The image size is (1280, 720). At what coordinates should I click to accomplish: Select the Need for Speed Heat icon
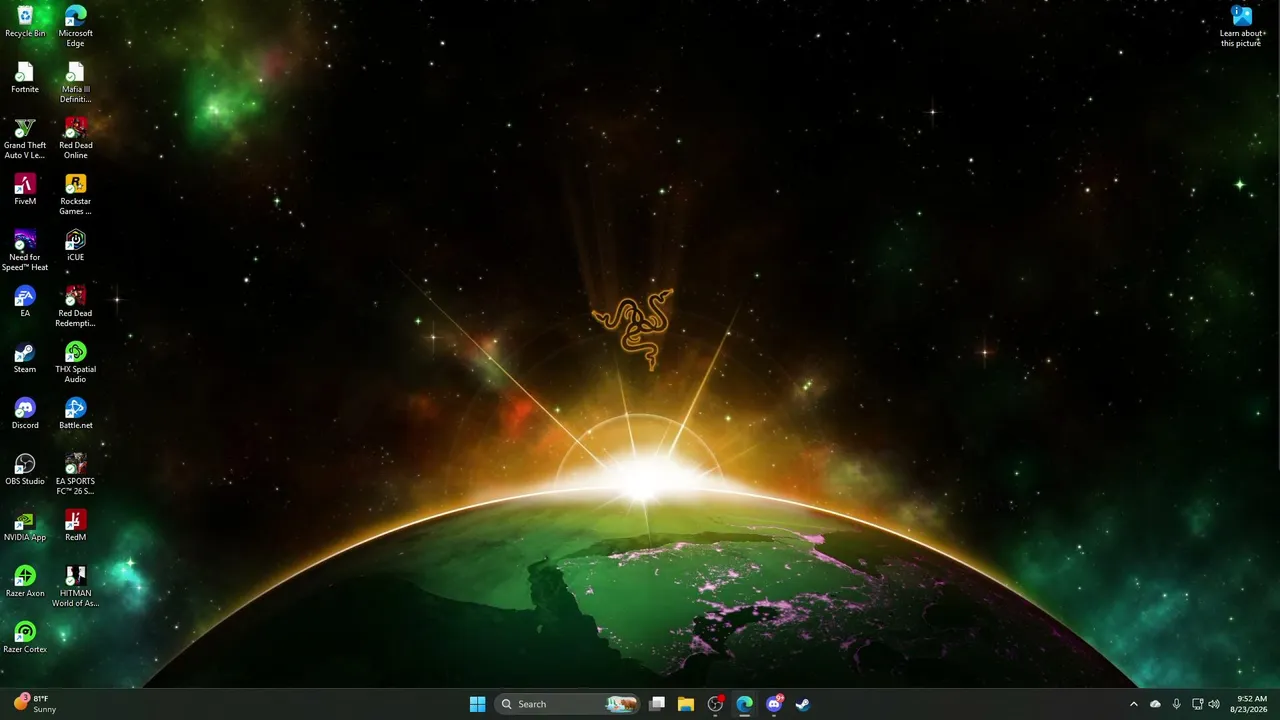25,251
